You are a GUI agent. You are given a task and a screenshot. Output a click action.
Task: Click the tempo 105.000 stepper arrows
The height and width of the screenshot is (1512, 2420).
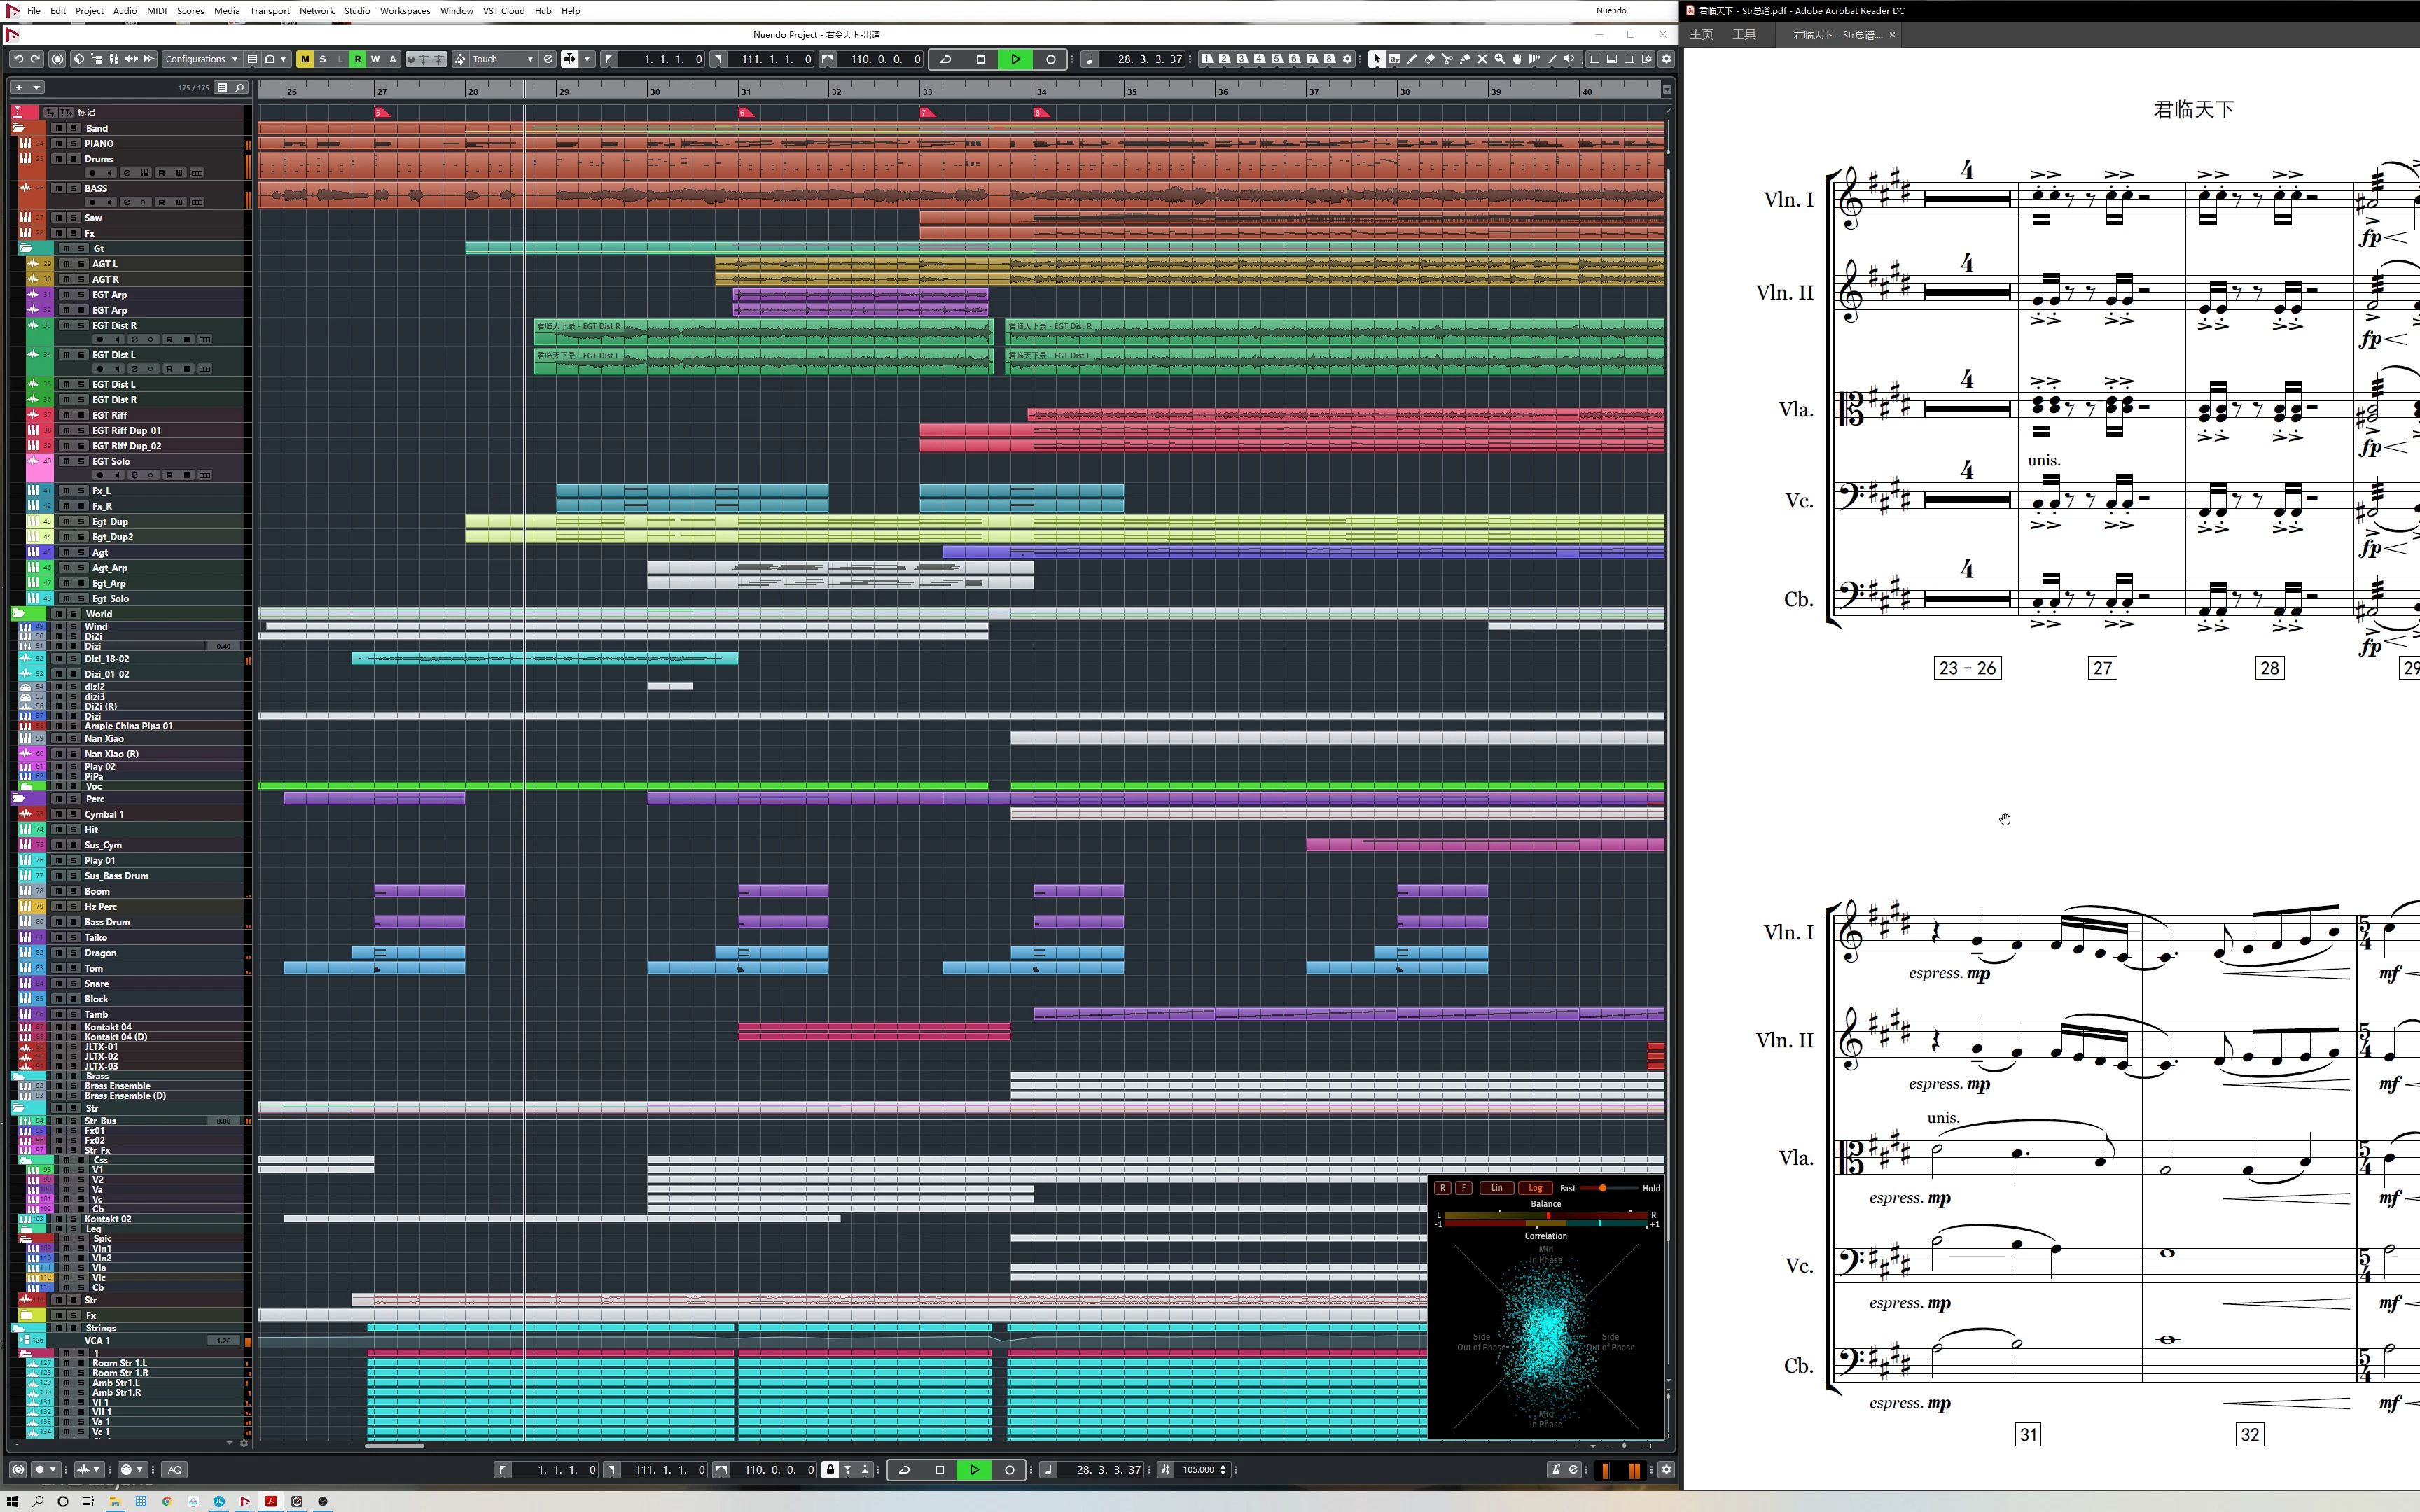[x=1223, y=1469]
